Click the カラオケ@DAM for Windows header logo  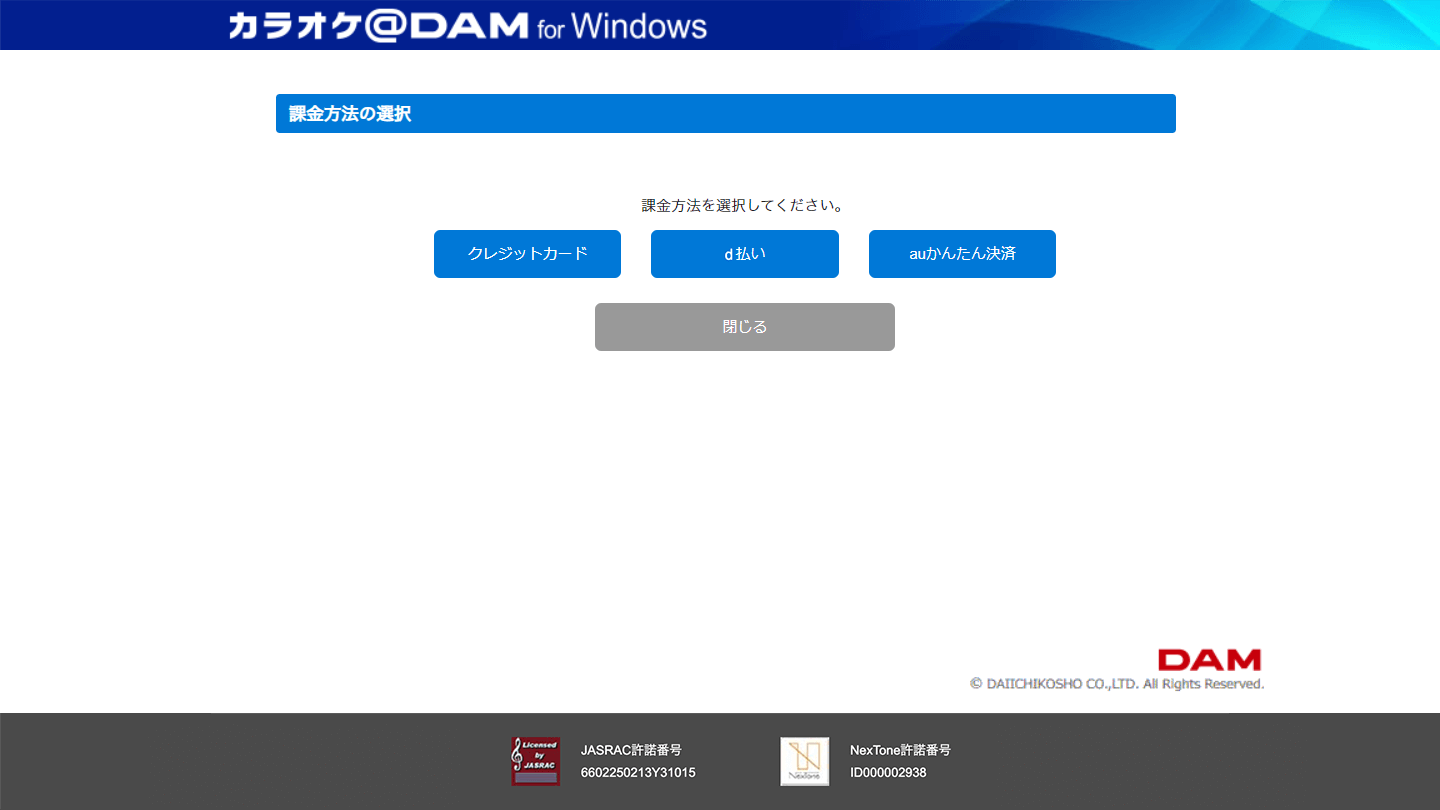point(468,25)
